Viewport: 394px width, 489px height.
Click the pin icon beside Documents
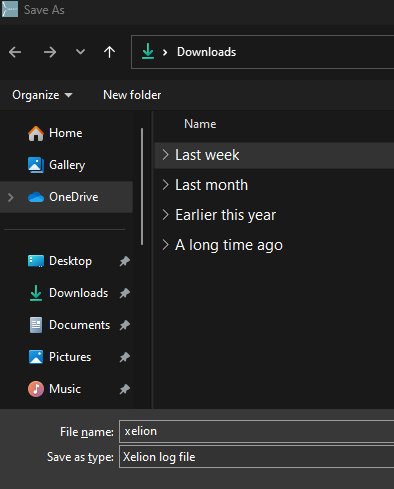[x=125, y=325]
